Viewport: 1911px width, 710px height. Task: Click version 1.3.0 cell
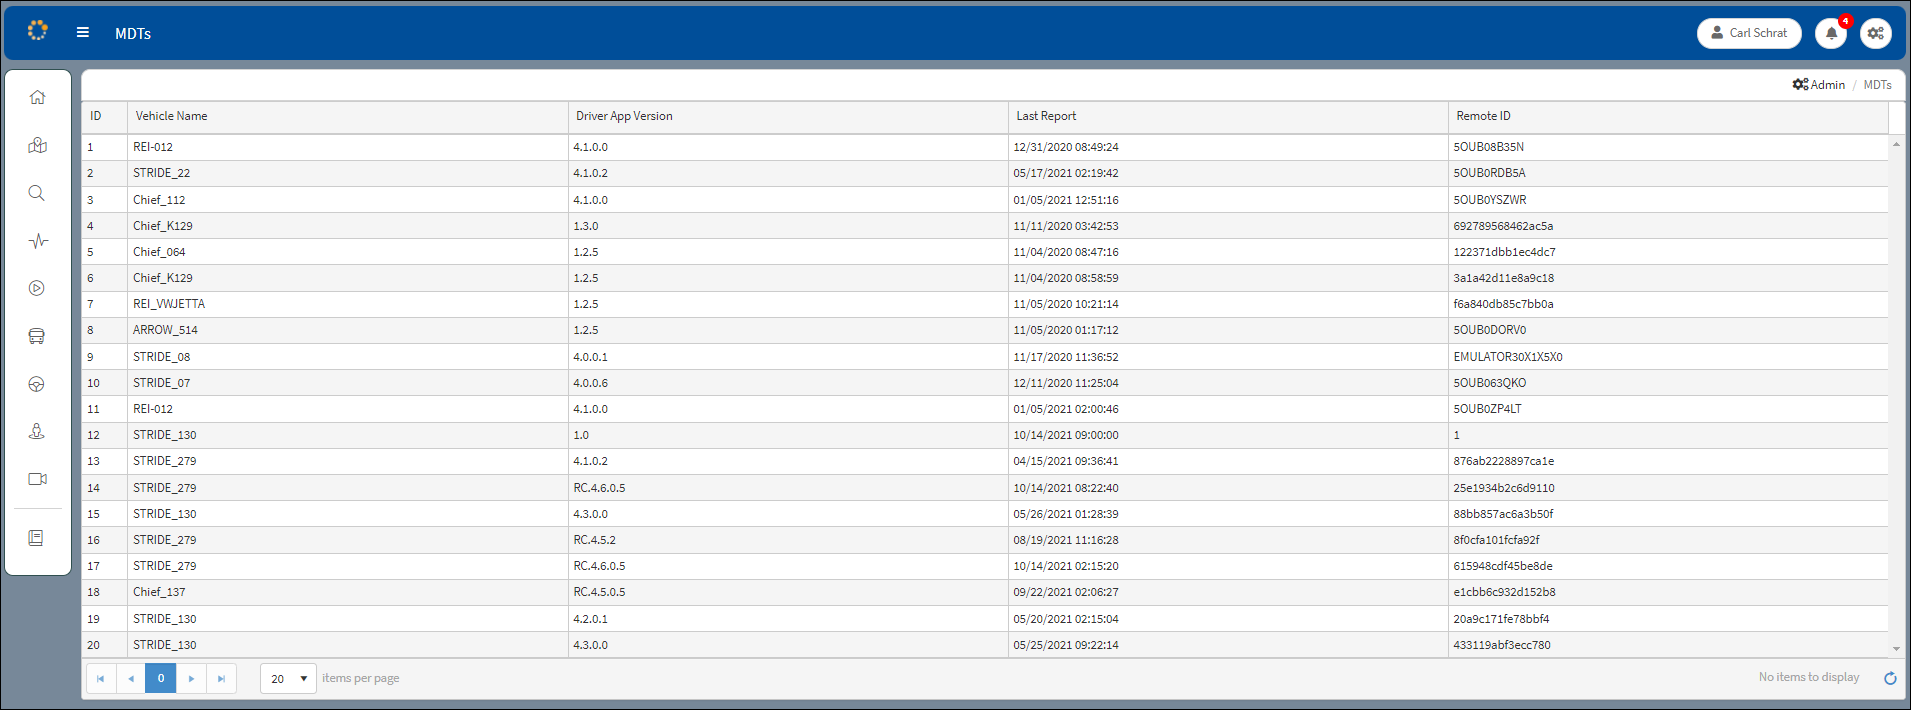click(x=788, y=226)
